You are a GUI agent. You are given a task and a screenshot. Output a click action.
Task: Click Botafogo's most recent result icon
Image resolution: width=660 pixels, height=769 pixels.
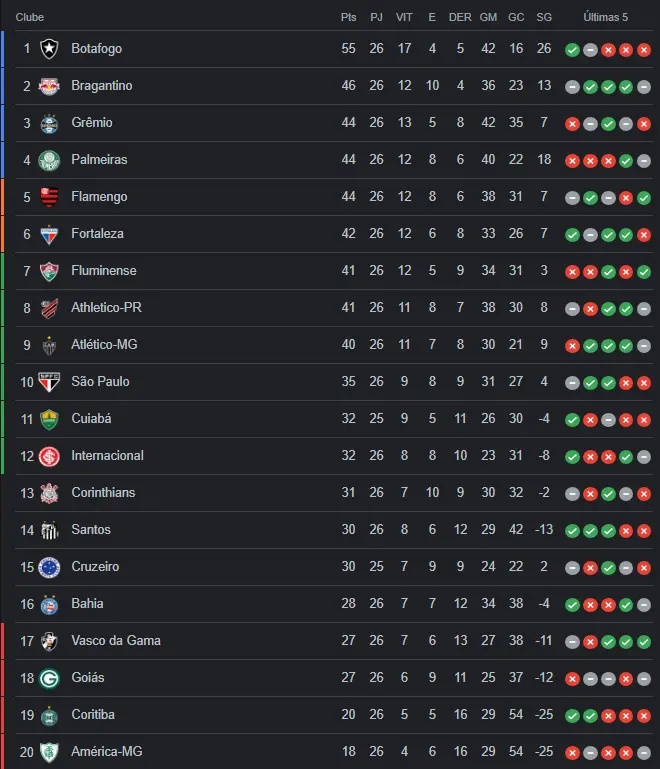(x=644, y=49)
